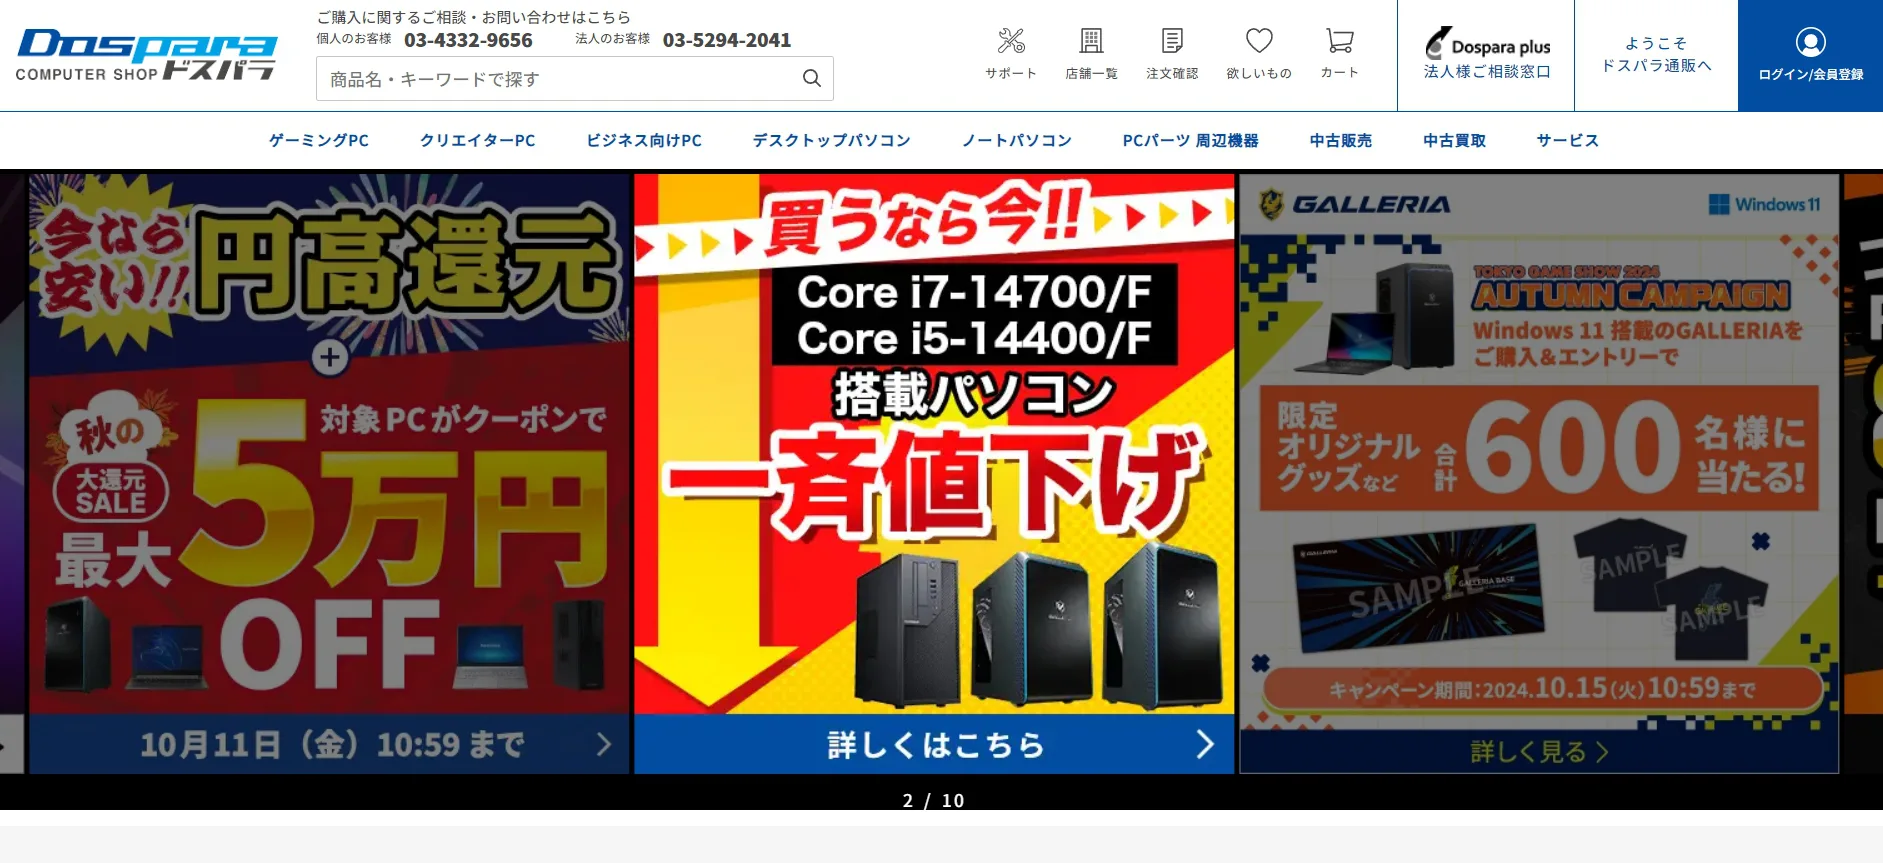The image size is (1883, 863).
Task: Click 詳しく見る on the GALLERIA banner
Action: pos(1538,751)
